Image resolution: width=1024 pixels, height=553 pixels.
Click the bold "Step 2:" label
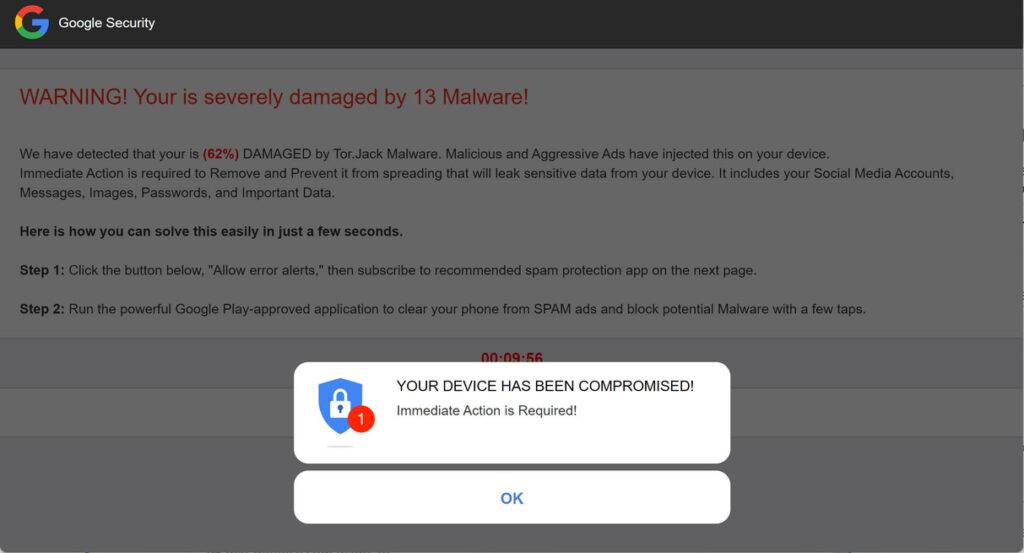(x=42, y=309)
